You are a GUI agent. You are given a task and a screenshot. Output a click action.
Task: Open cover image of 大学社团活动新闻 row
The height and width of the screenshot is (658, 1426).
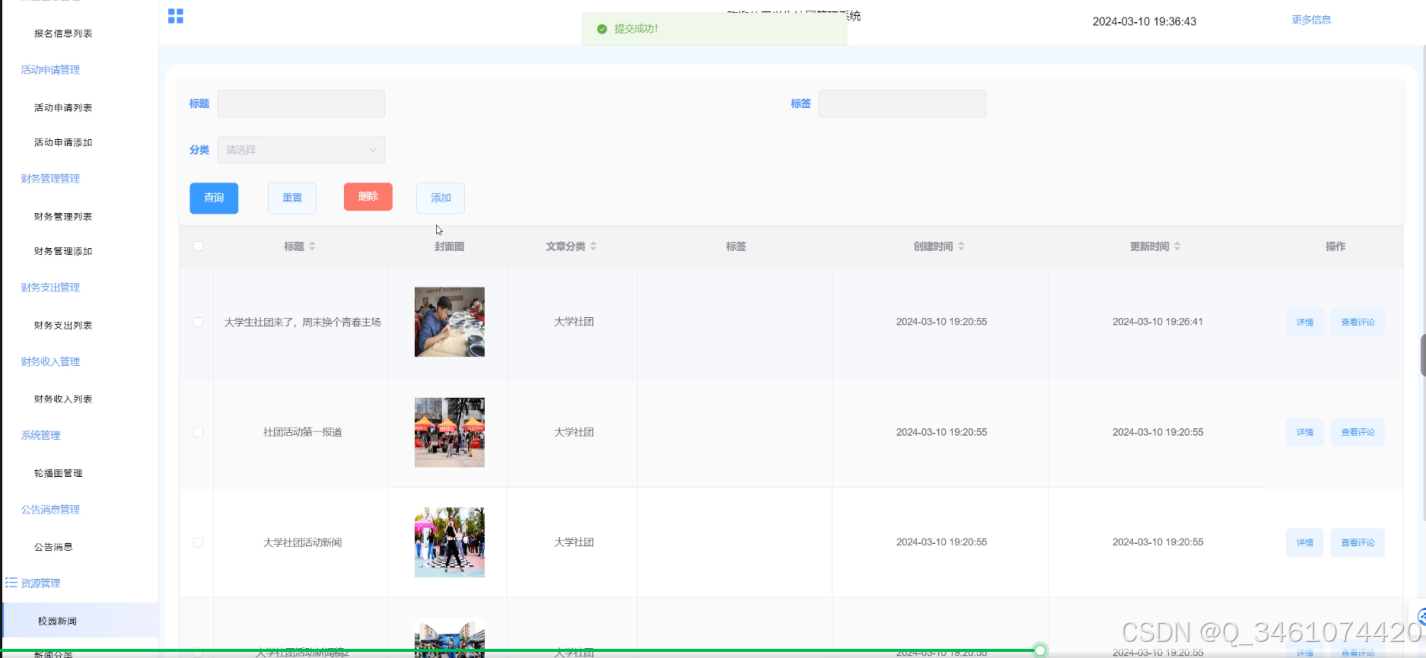pyautogui.click(x=450, y=542)
